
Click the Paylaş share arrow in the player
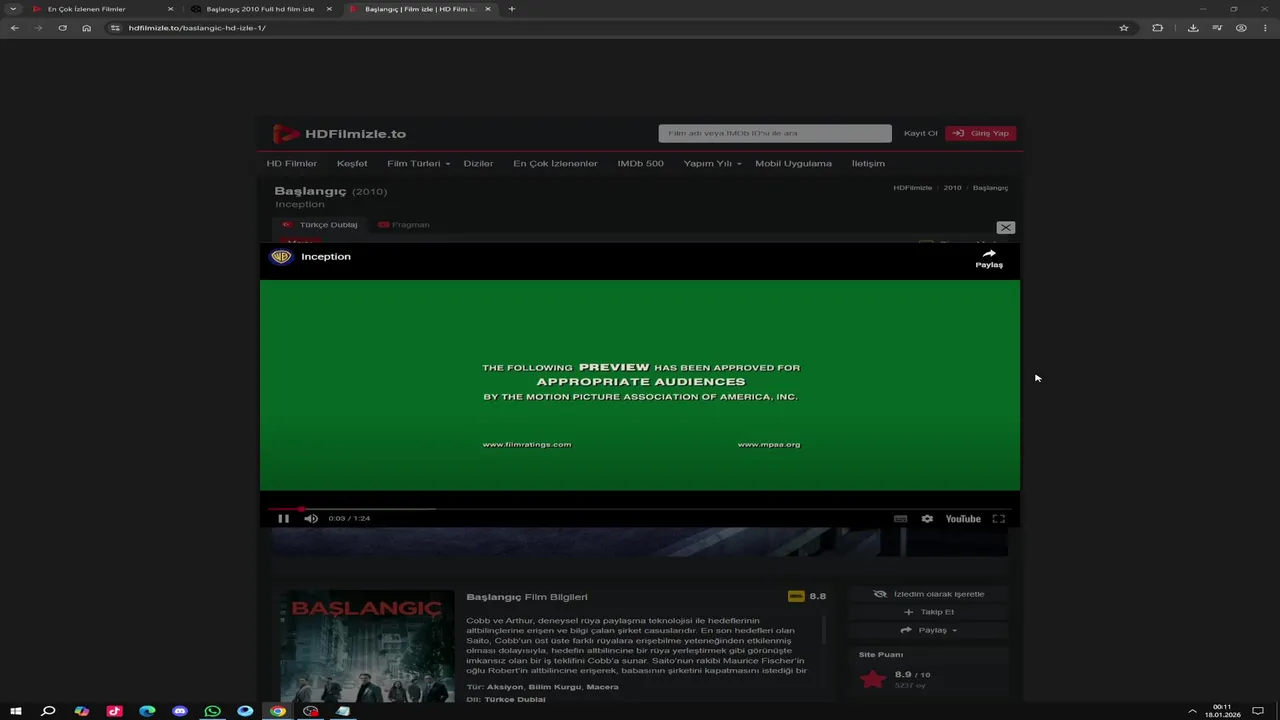[989, 259]
